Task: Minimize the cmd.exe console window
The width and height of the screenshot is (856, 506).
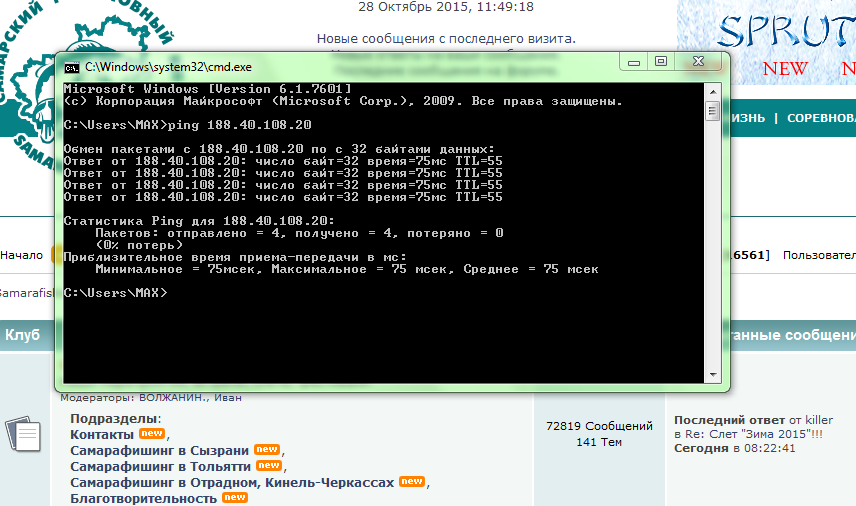Action: coord(633,62)
